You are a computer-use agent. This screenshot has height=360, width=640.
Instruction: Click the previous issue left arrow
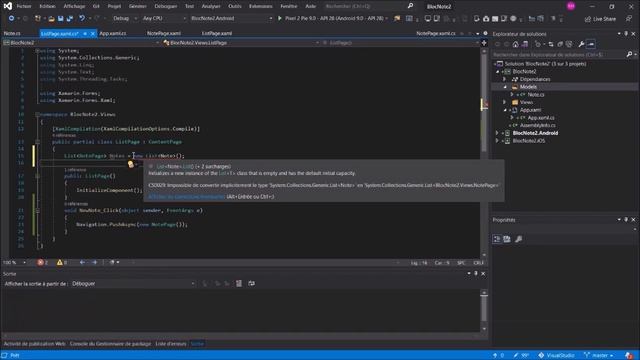82,262
